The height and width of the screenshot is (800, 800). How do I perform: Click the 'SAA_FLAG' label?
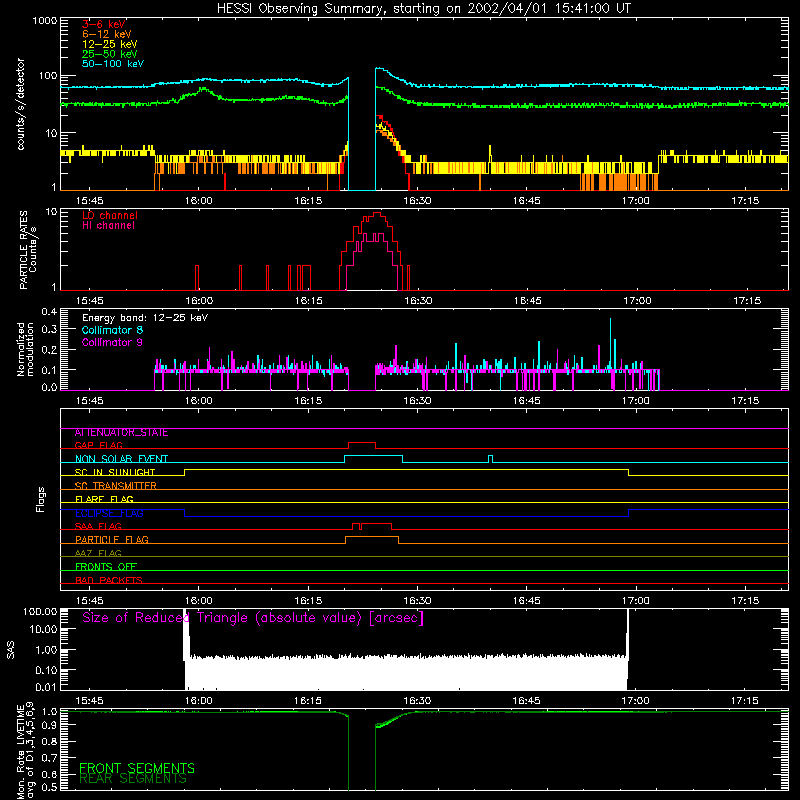[x=98, y=526]
